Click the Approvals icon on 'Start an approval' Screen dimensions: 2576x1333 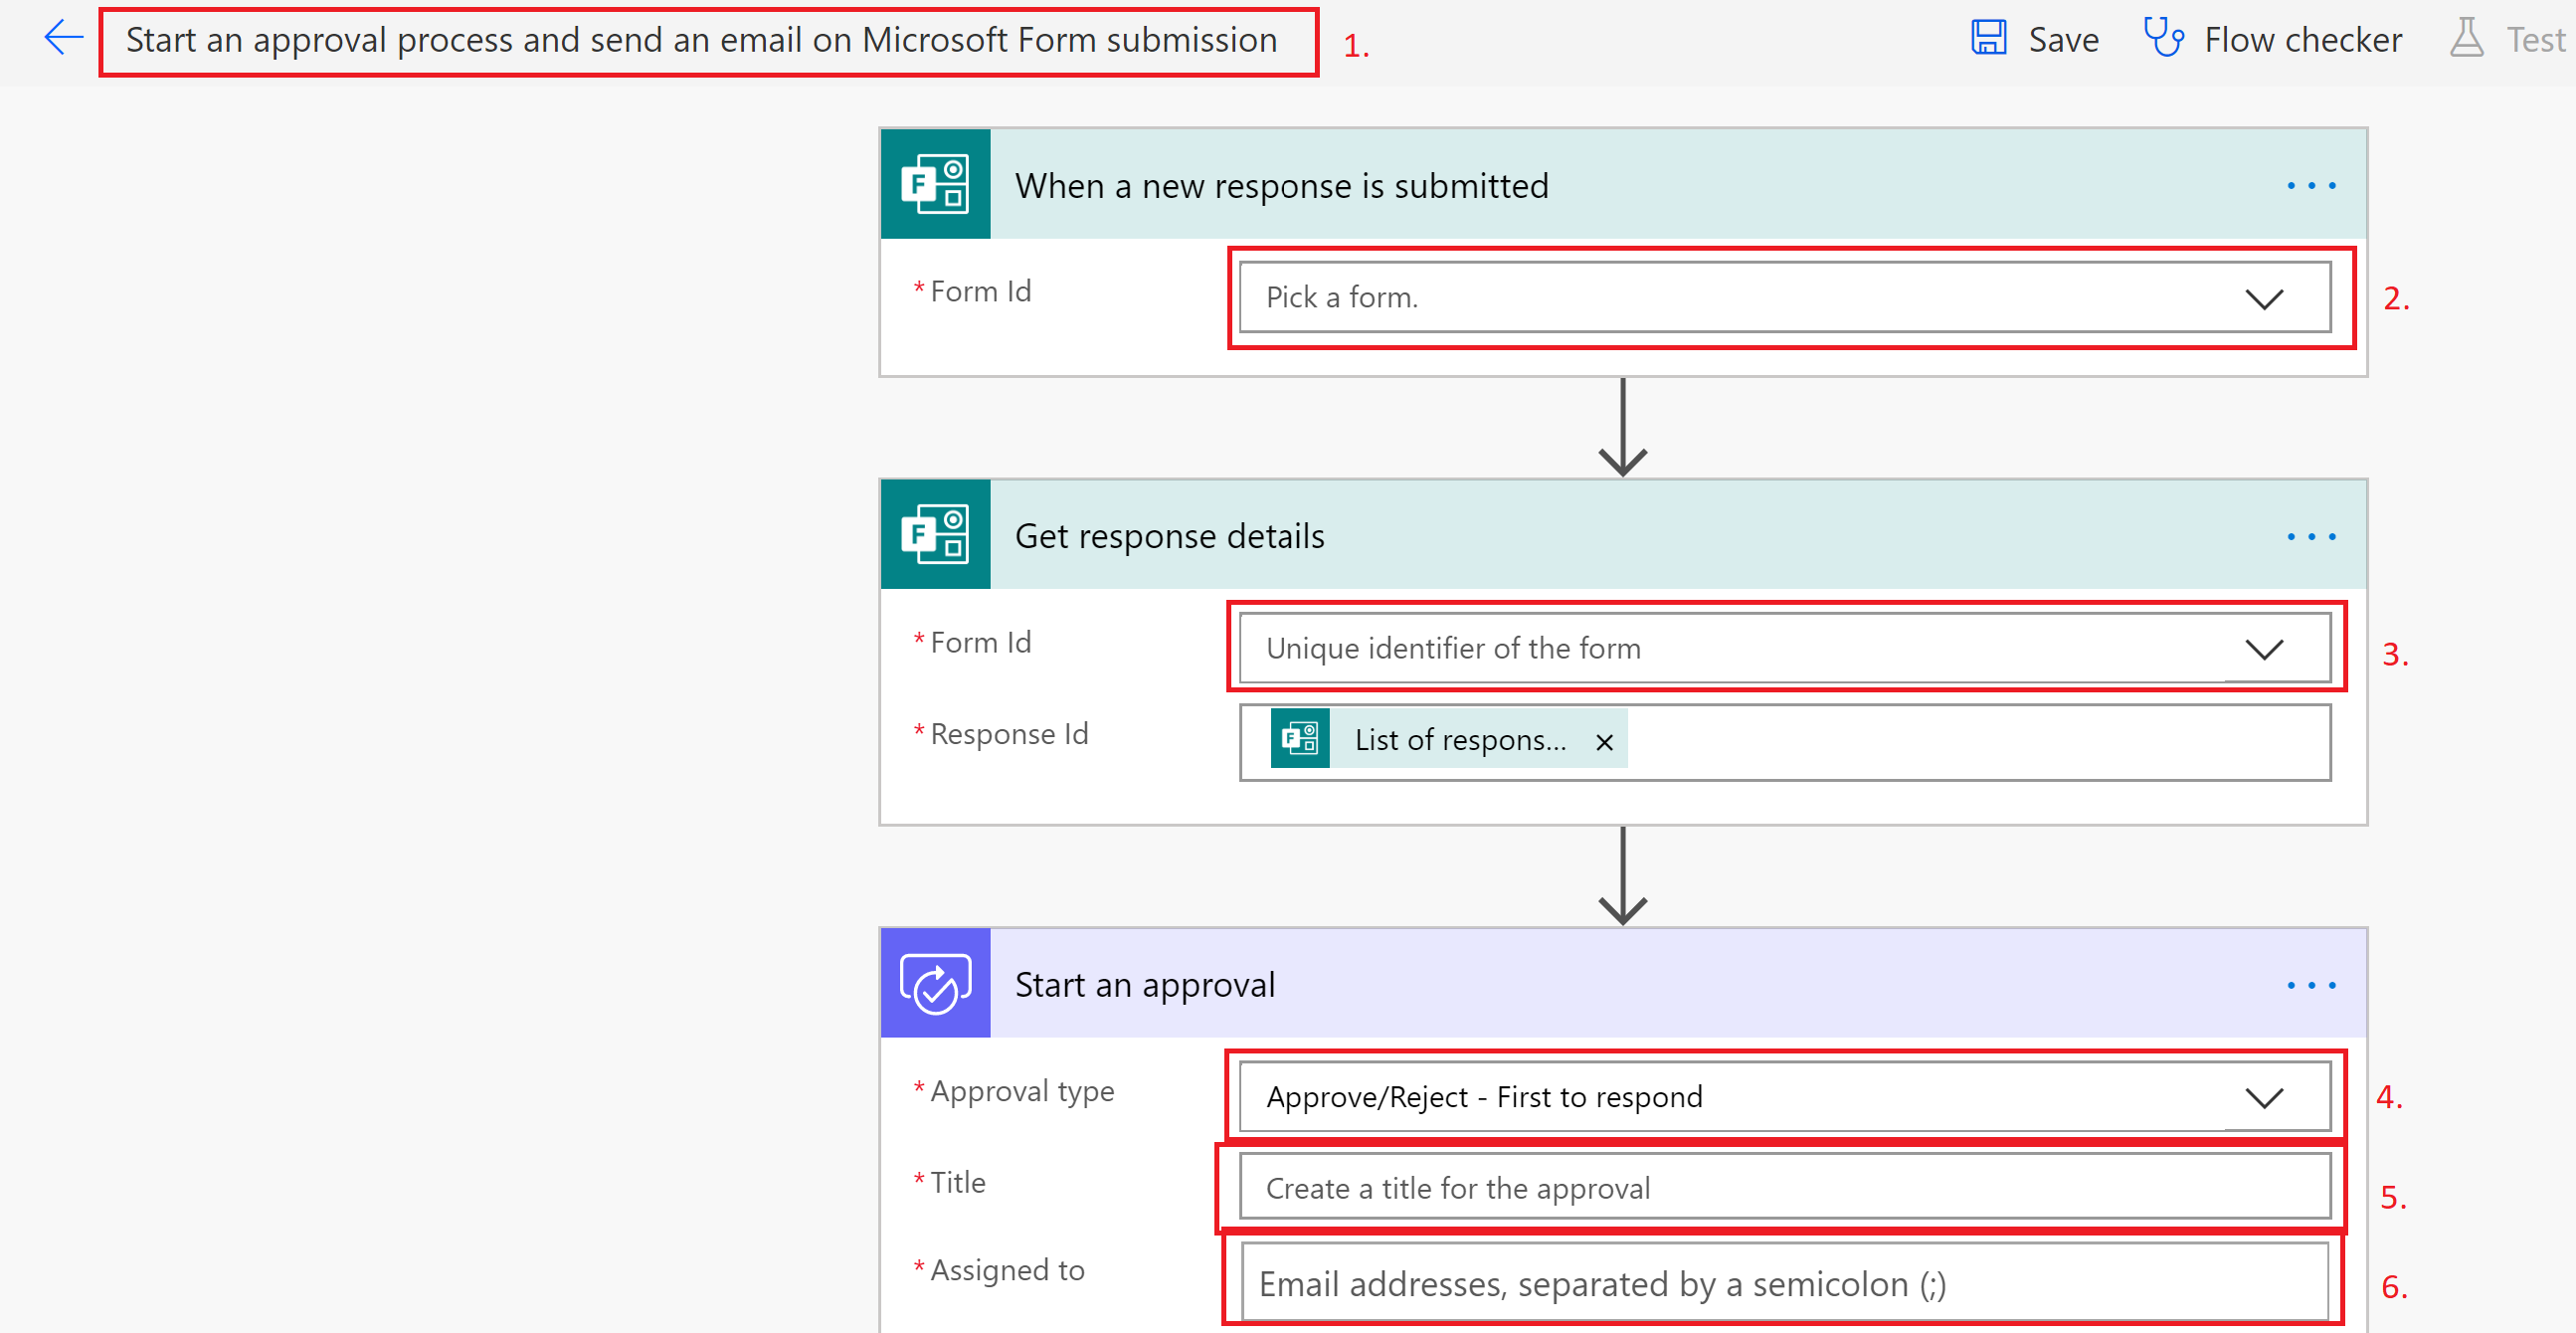tap(935, 983)
